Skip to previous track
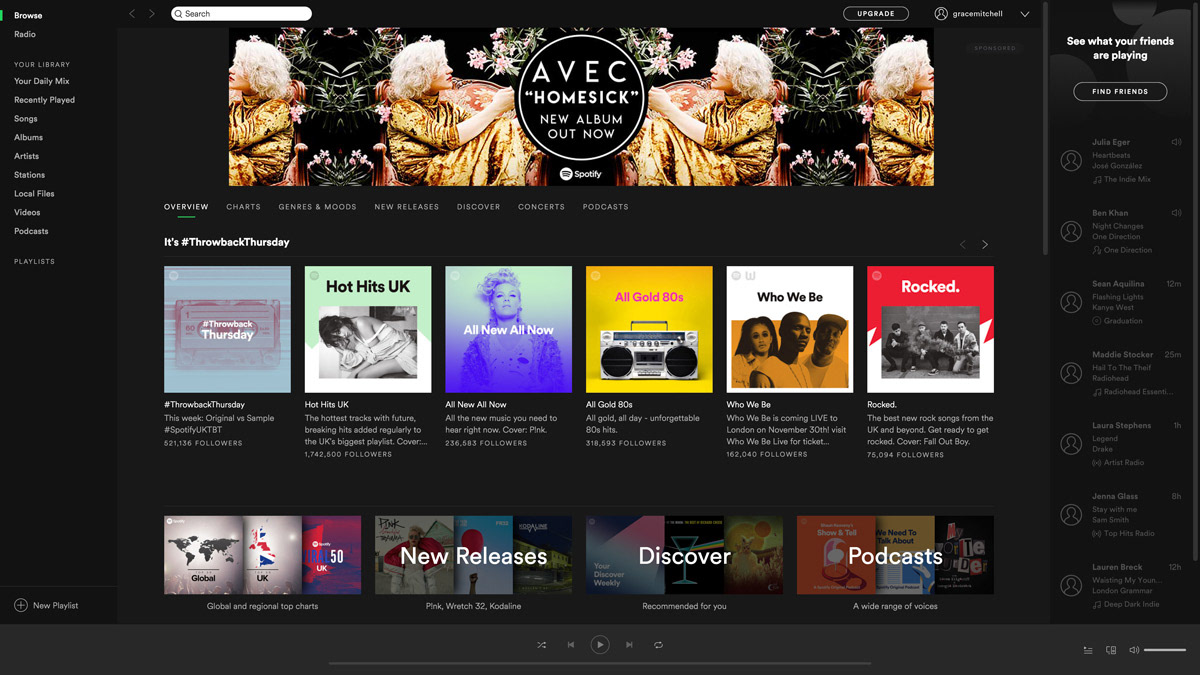The height and width of the screenshot is (675, 1200). pos(571,645)
